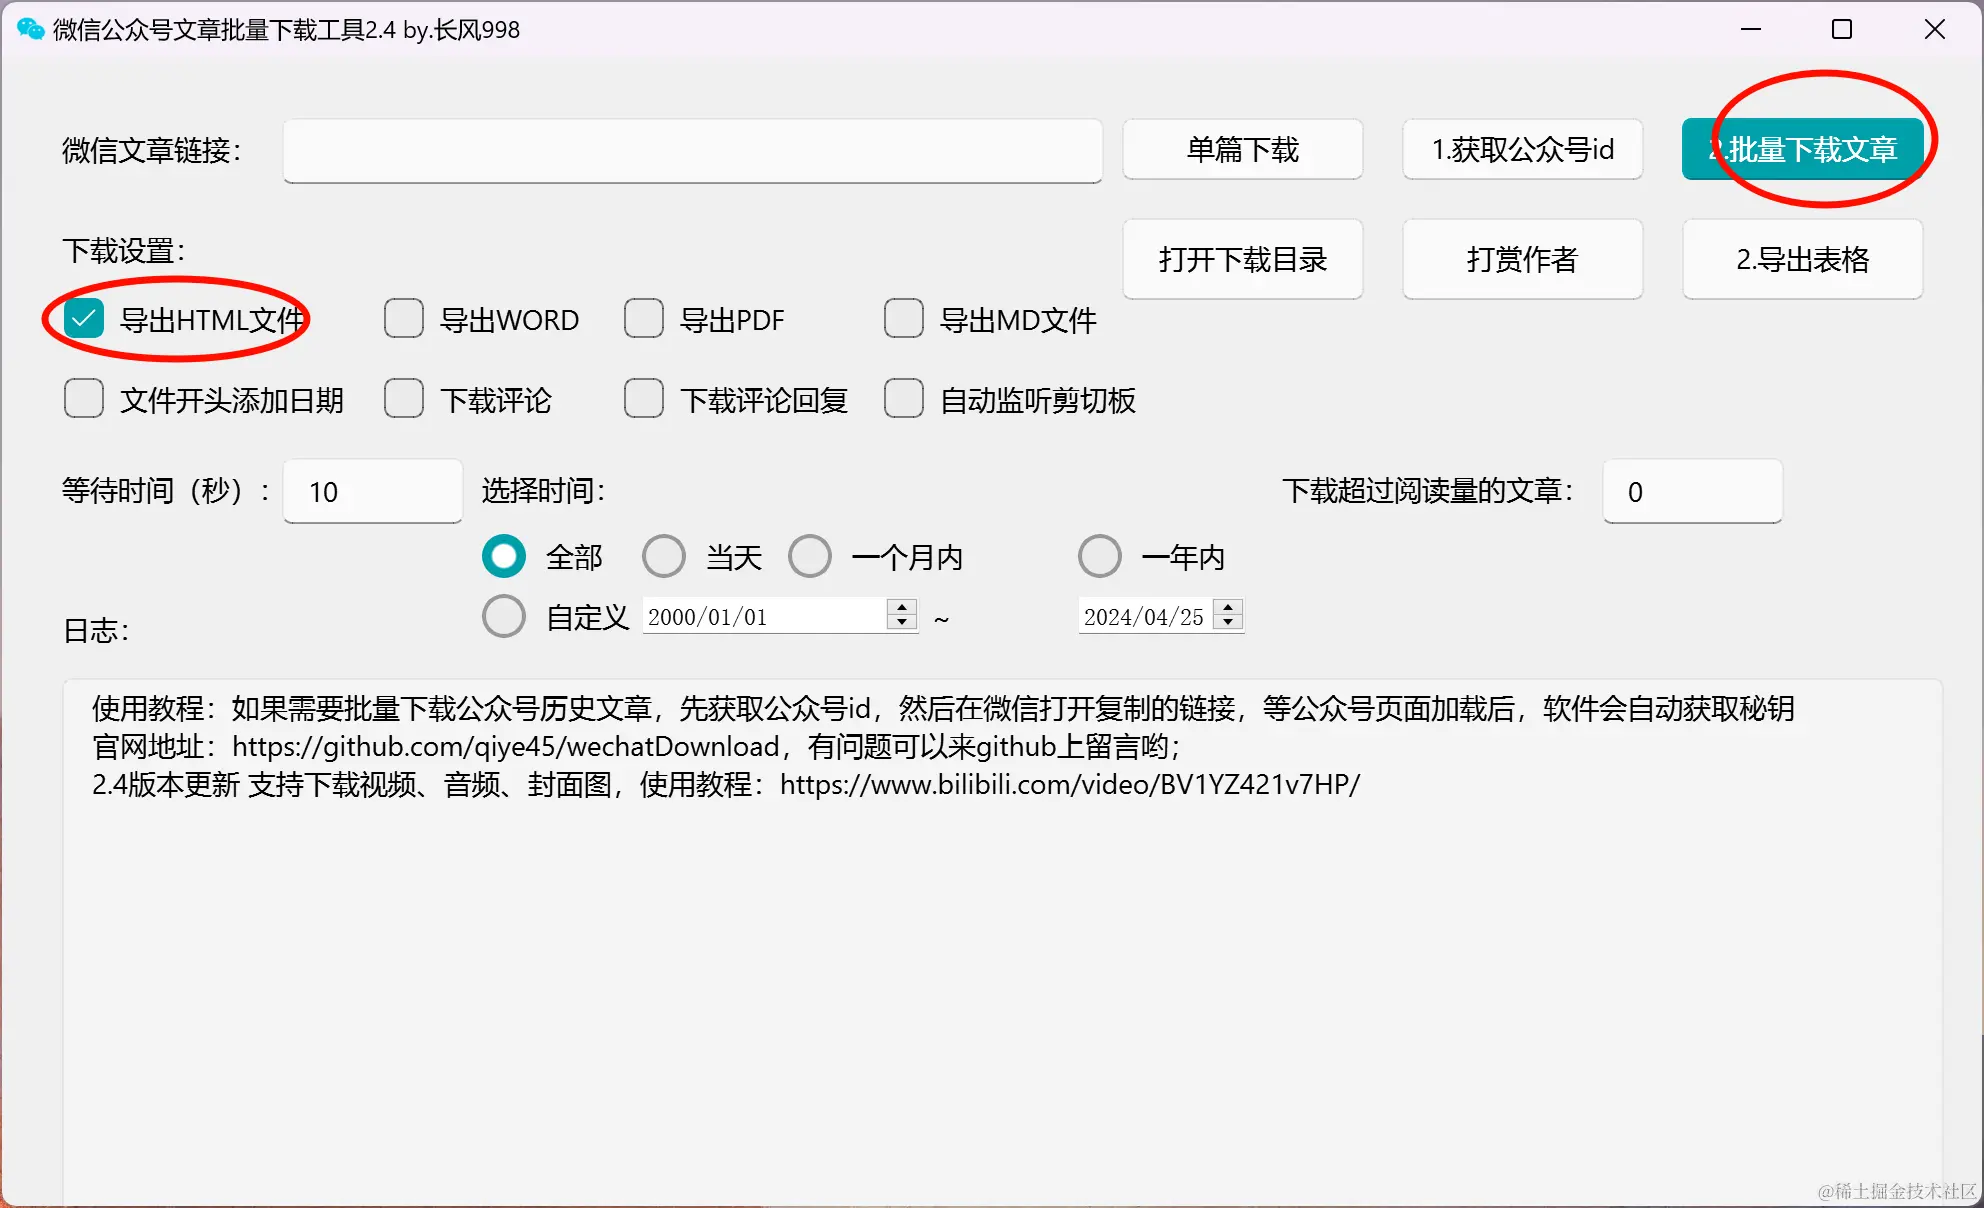Focus the 微信文章链接 input box
Screen dimensions: 1984x1208
tap(692, 150)
